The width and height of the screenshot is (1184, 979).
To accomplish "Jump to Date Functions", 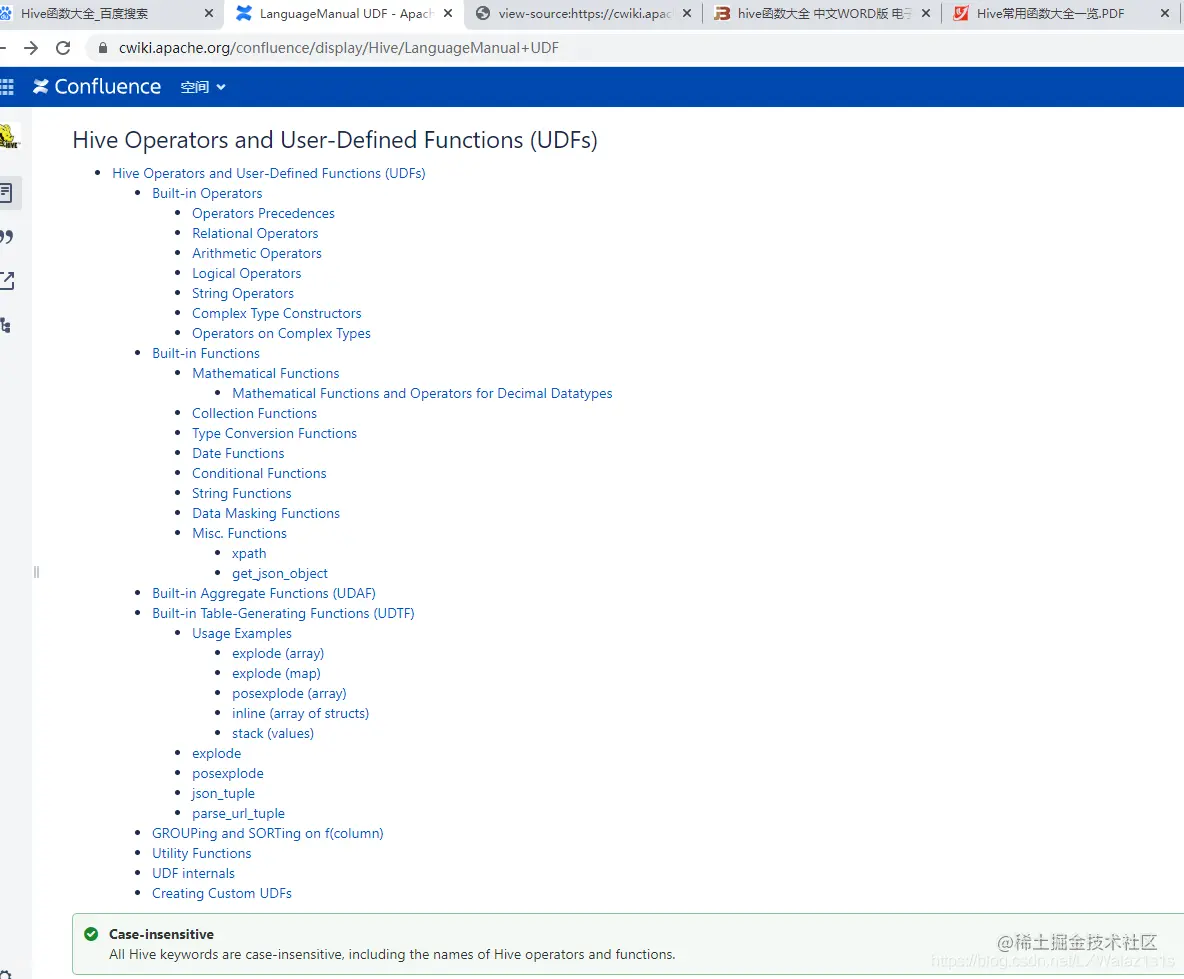I will (x=238, y=454).
